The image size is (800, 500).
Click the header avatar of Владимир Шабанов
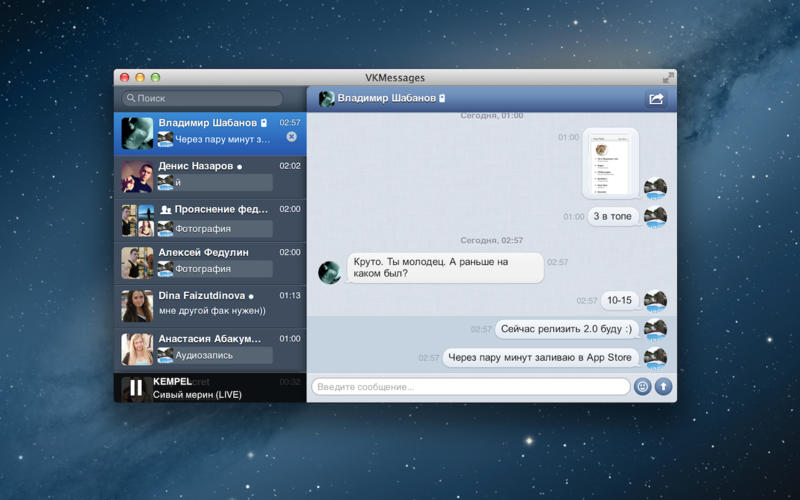pyautogui.click(x=327, y=98)
